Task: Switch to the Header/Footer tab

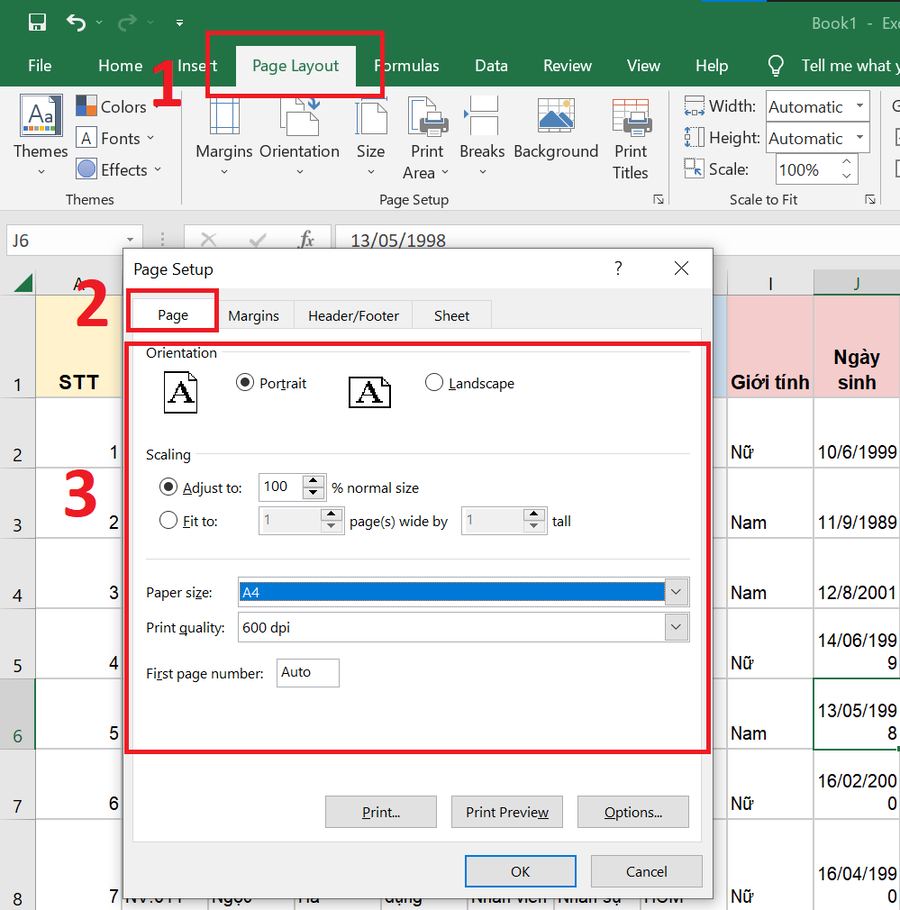Action: (x=353, y=316)
